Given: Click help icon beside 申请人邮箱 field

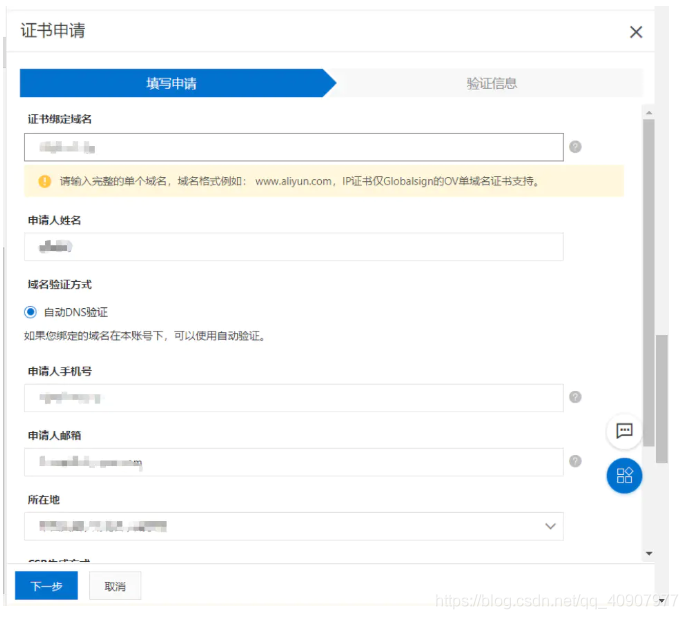Looking at the screenshot, I should [x=575, y=461].
